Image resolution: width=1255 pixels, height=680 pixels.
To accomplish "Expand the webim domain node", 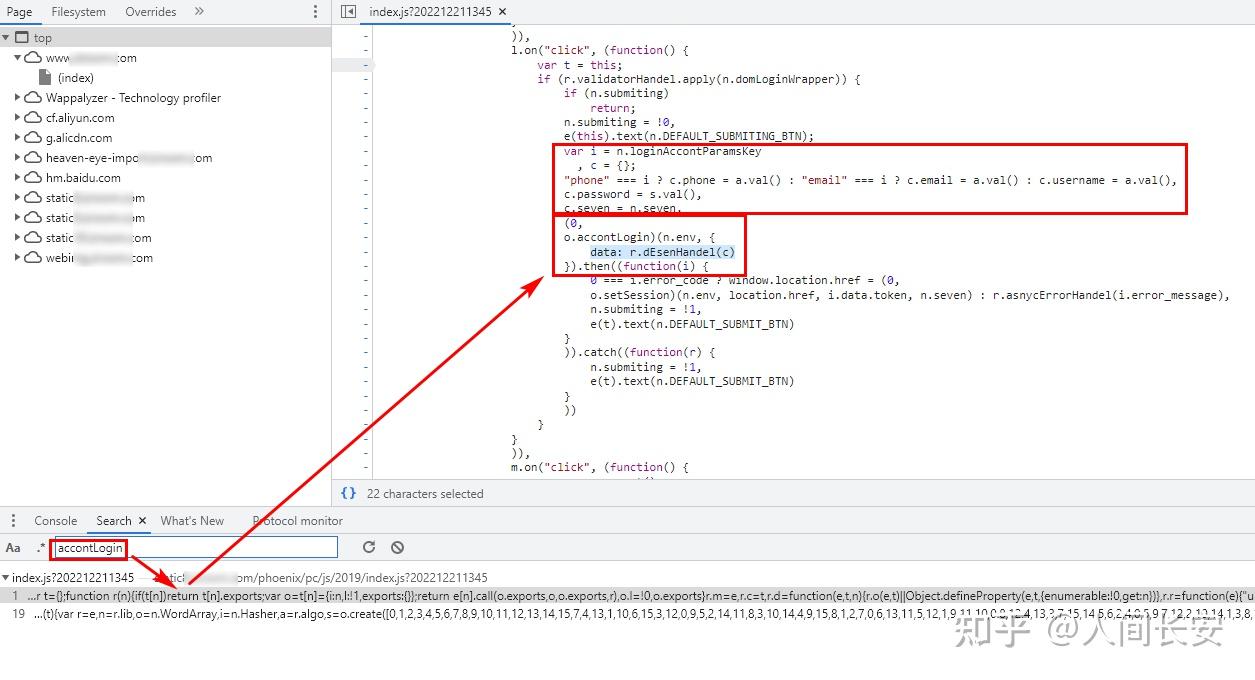I will pos(18,258).
